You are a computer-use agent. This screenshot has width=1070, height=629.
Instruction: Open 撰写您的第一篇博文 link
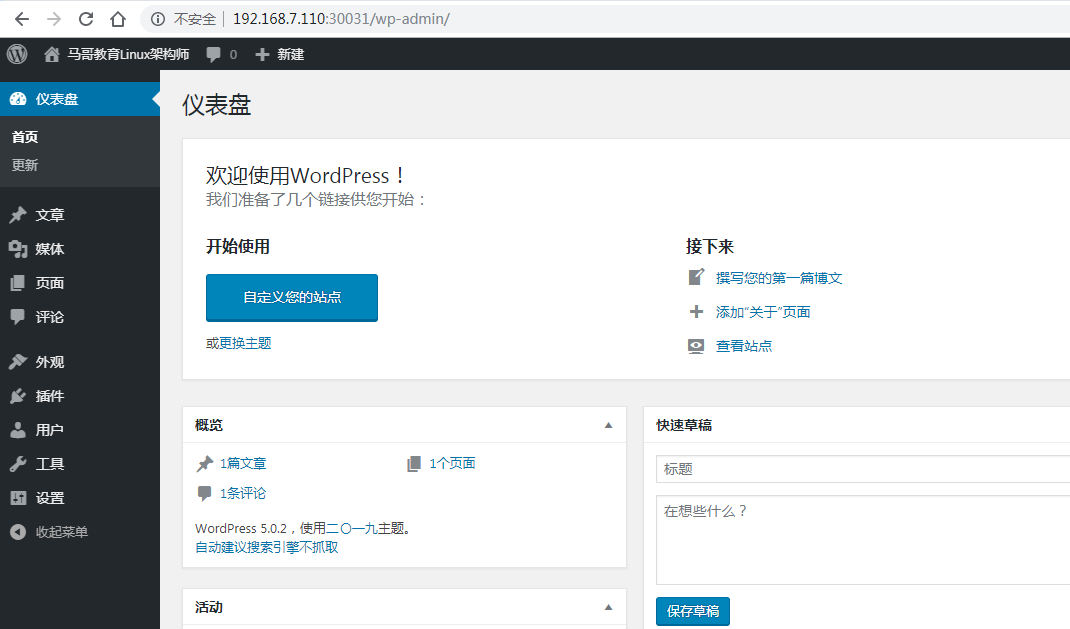(779, 278)
